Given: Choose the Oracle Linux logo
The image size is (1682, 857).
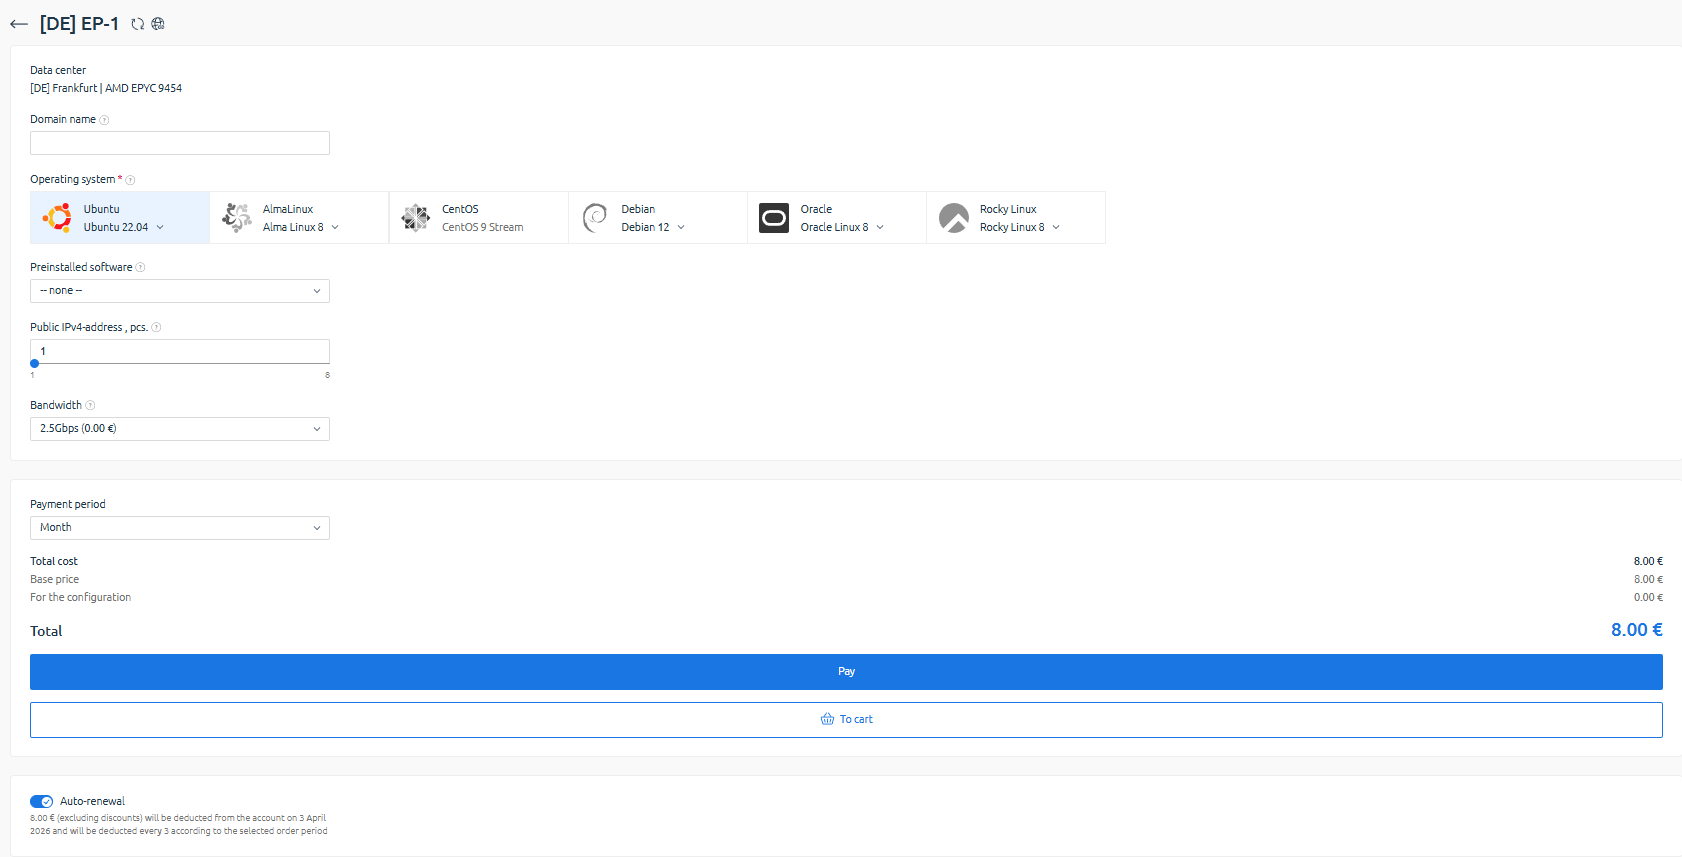Looking at the screenshot, I should (774, 218).
